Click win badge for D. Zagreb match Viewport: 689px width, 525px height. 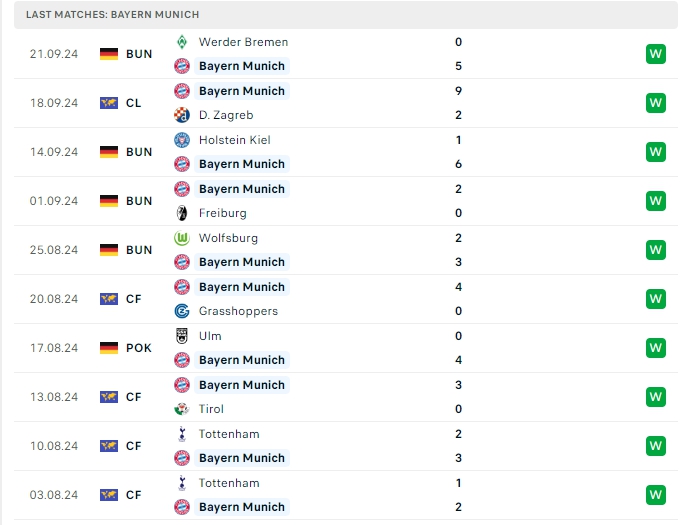656,103
